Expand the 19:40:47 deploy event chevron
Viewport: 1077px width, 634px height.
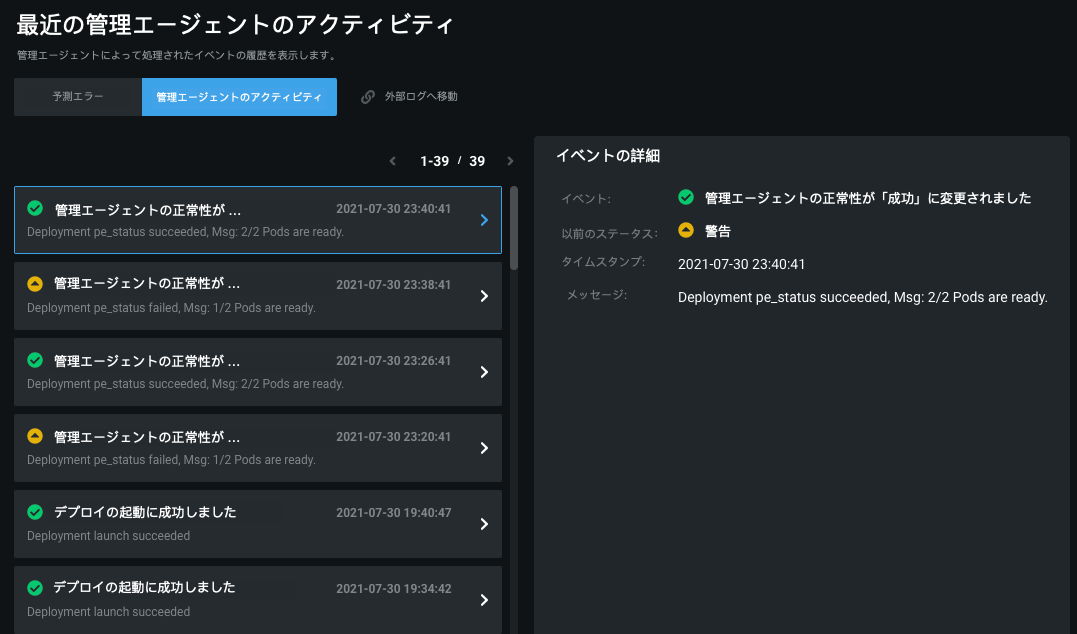[484, 524]
